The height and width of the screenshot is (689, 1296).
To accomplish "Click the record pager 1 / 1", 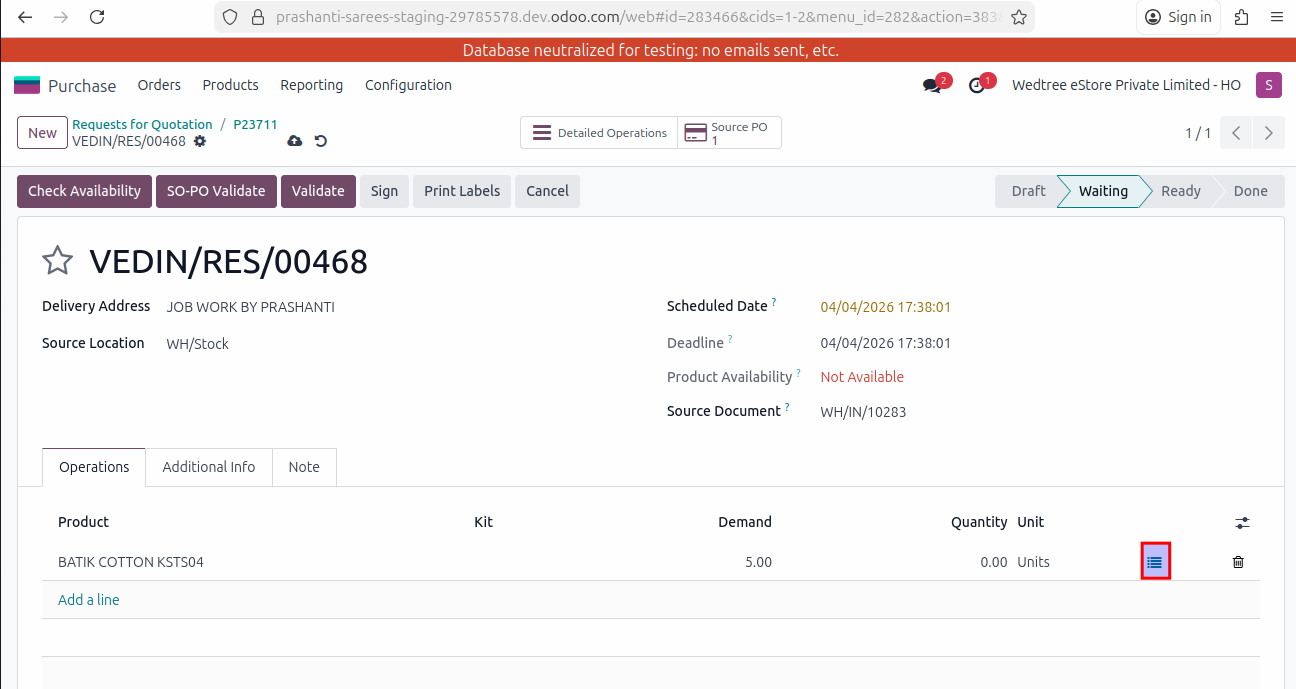I will tap(1198, 133).
